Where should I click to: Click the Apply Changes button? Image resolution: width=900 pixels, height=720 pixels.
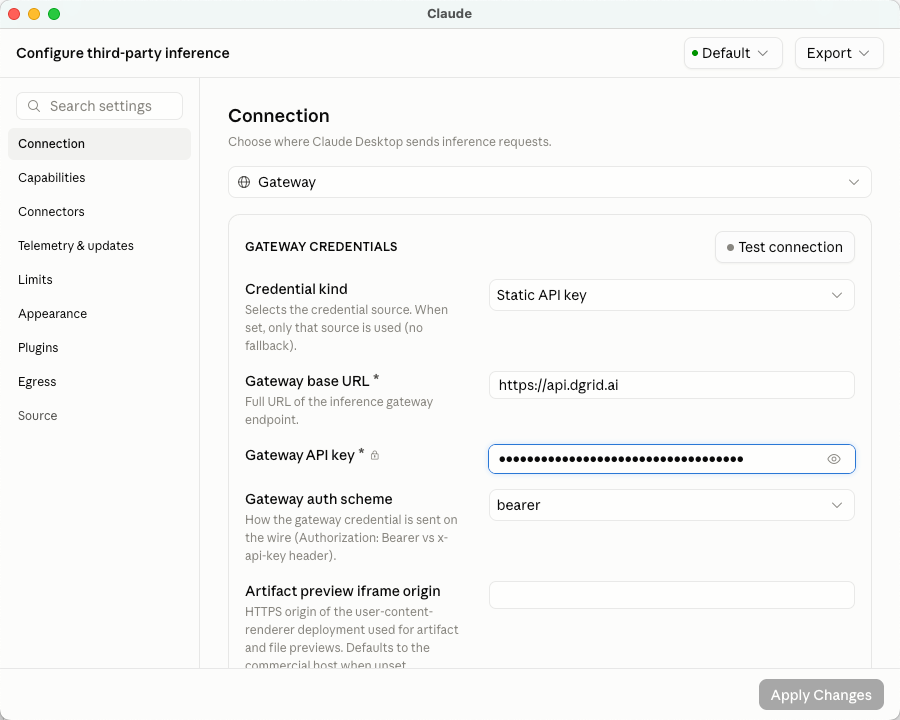click(821, 695)
